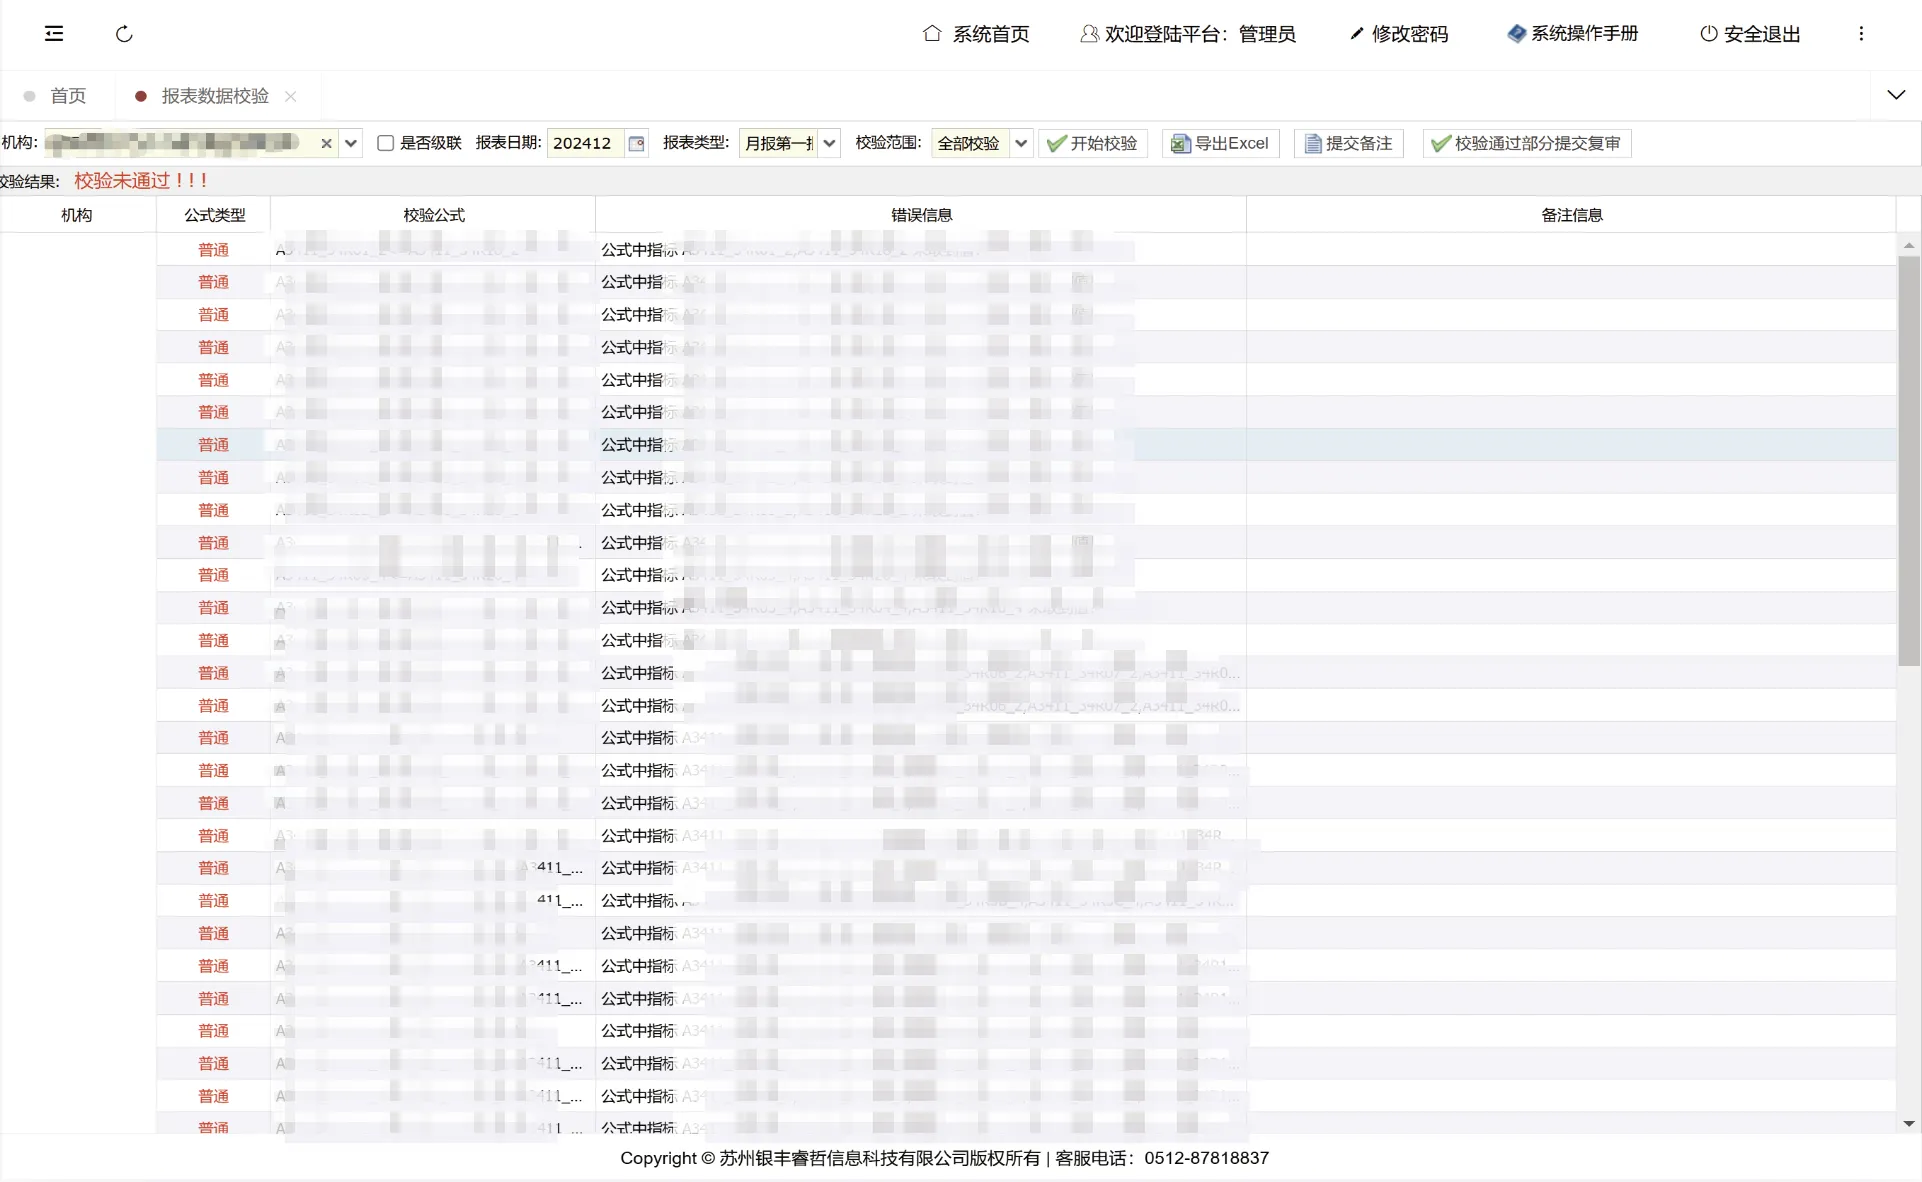Click the 开始校验 button
The image size is (1922, 1182).
pos(1093,144)
